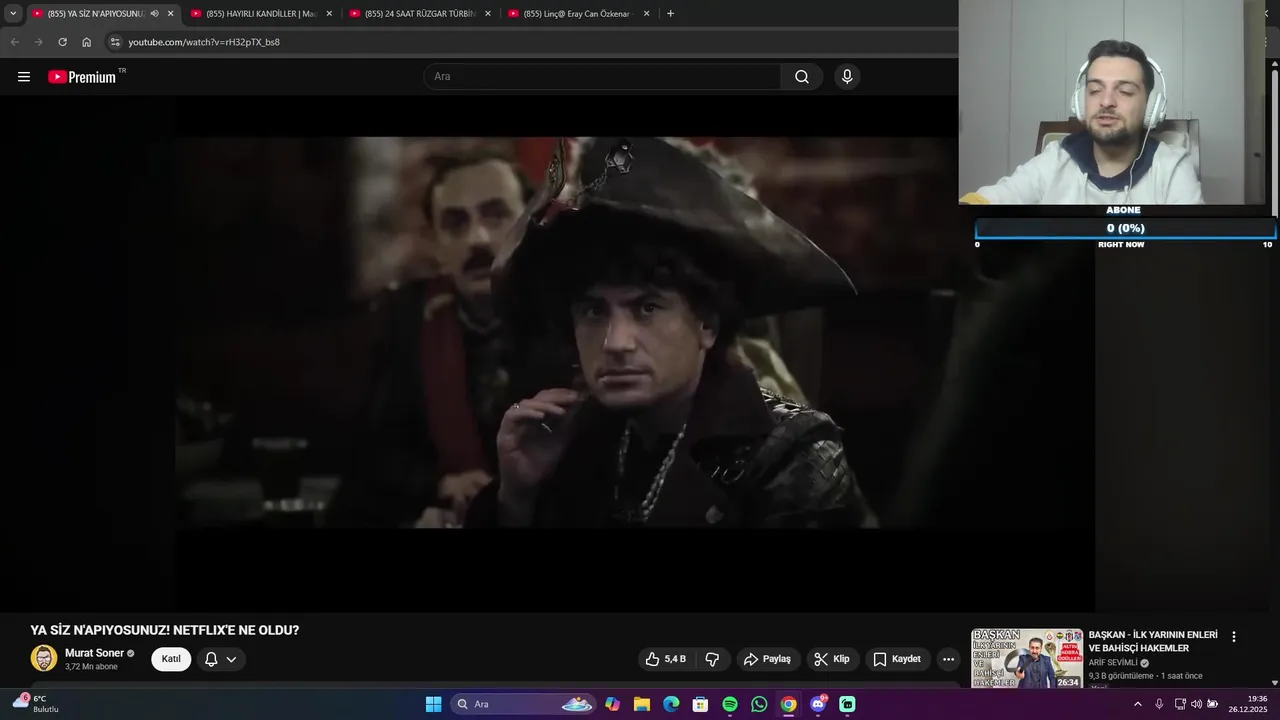Open BAŞKAN recommended video thumbnail

point(1027,658)
